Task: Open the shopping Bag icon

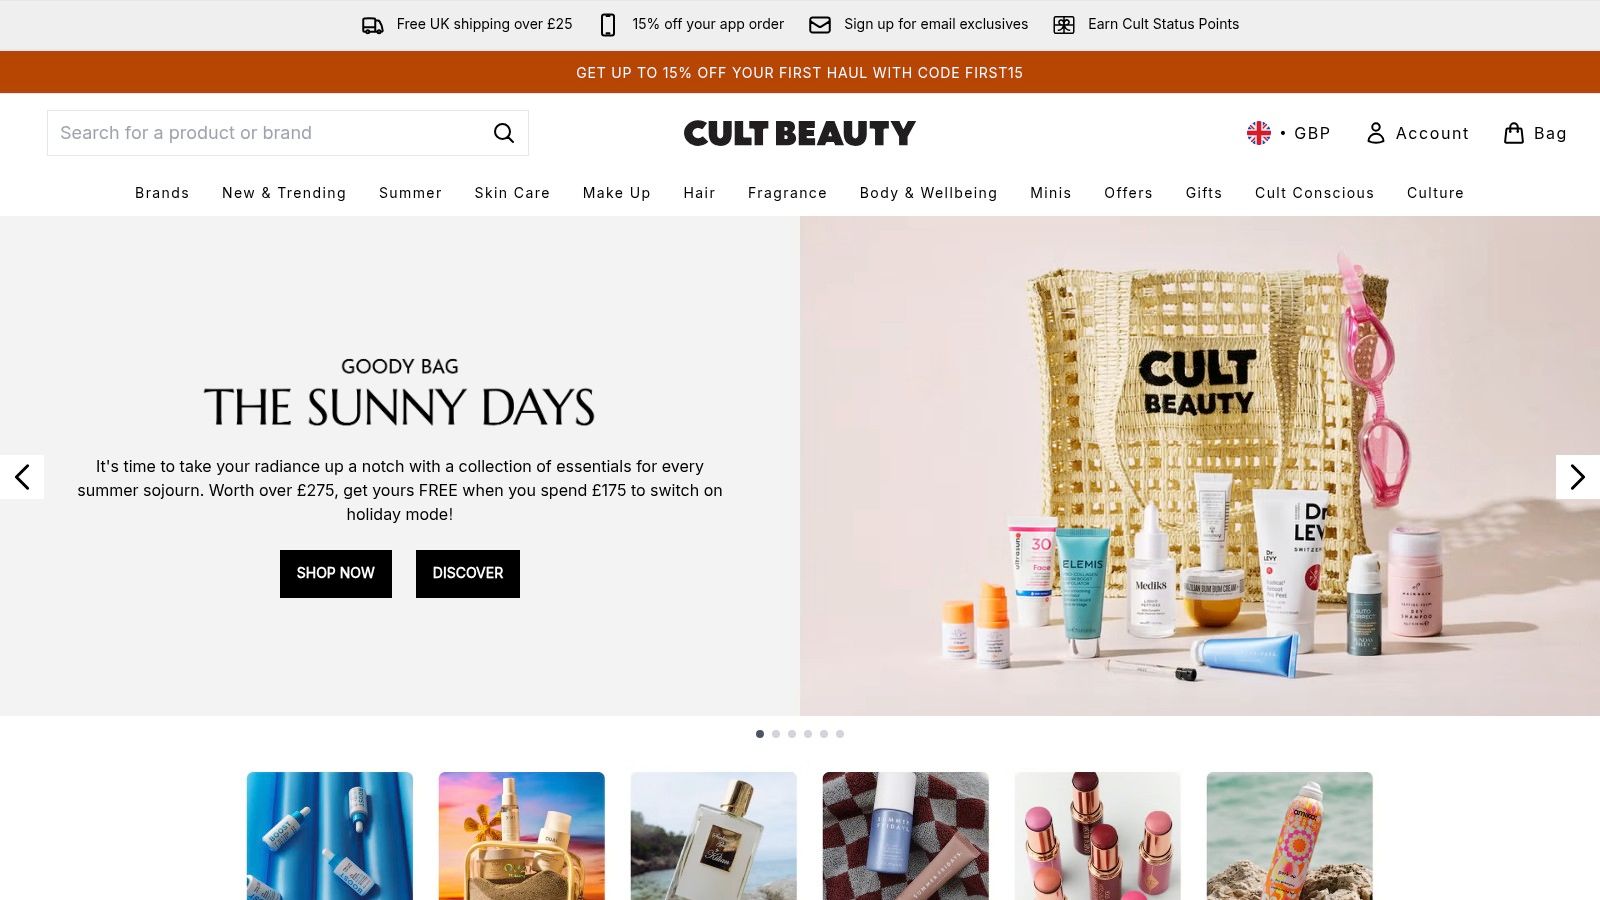Action: (1514, 133)
